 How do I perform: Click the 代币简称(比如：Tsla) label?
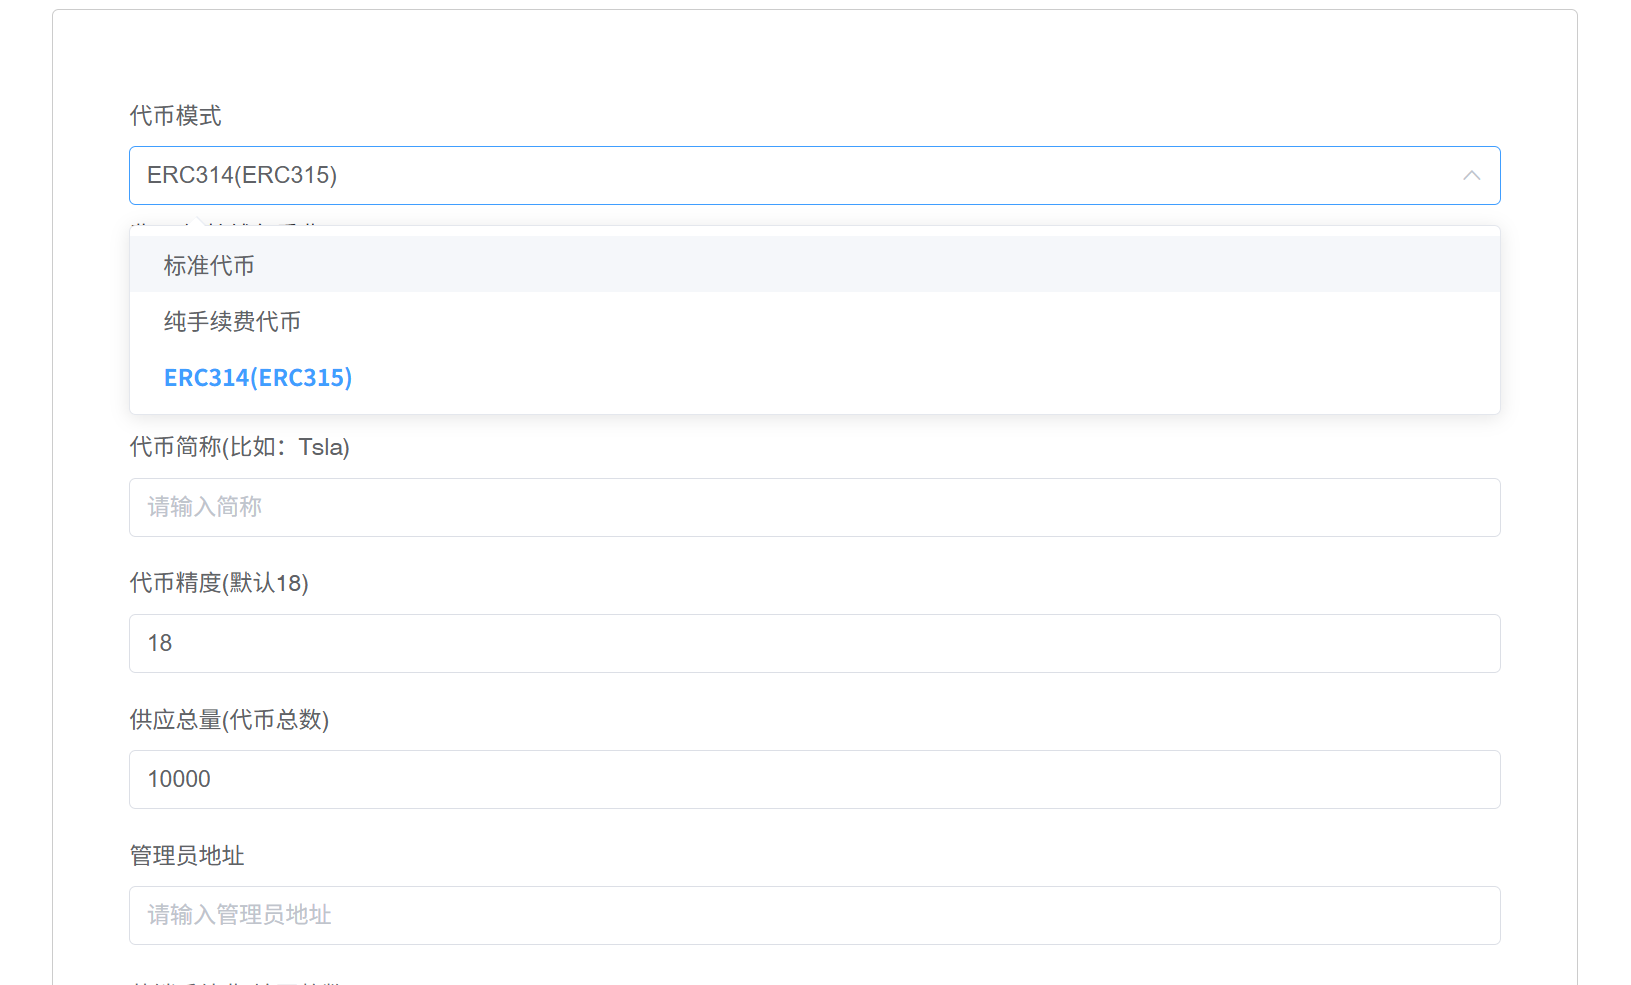(x=240, y=447)
